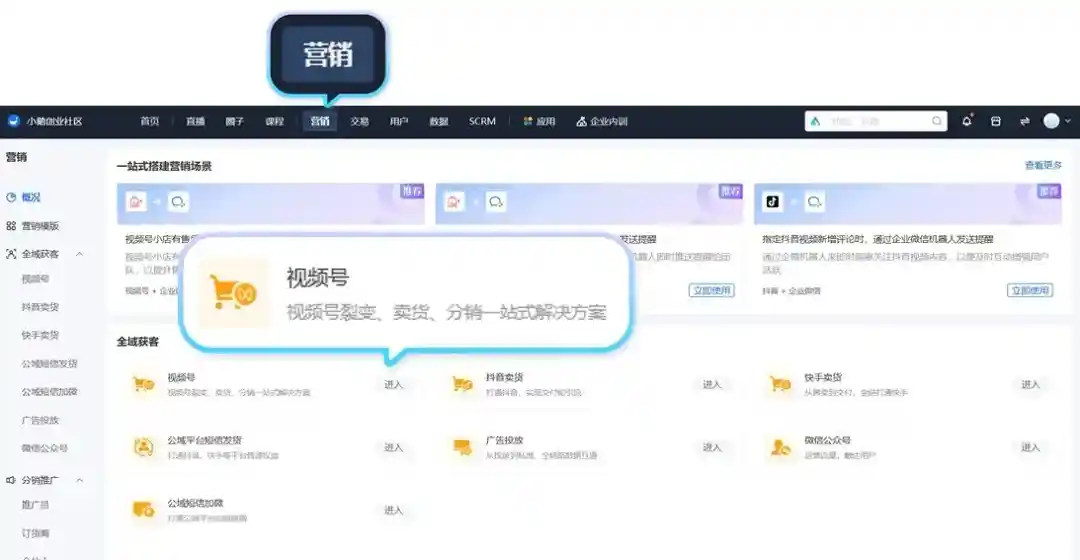Screen dimensions: 1080x560
Task: Select 广告投放 in the sidebar
Action: (x=40, y=419)
